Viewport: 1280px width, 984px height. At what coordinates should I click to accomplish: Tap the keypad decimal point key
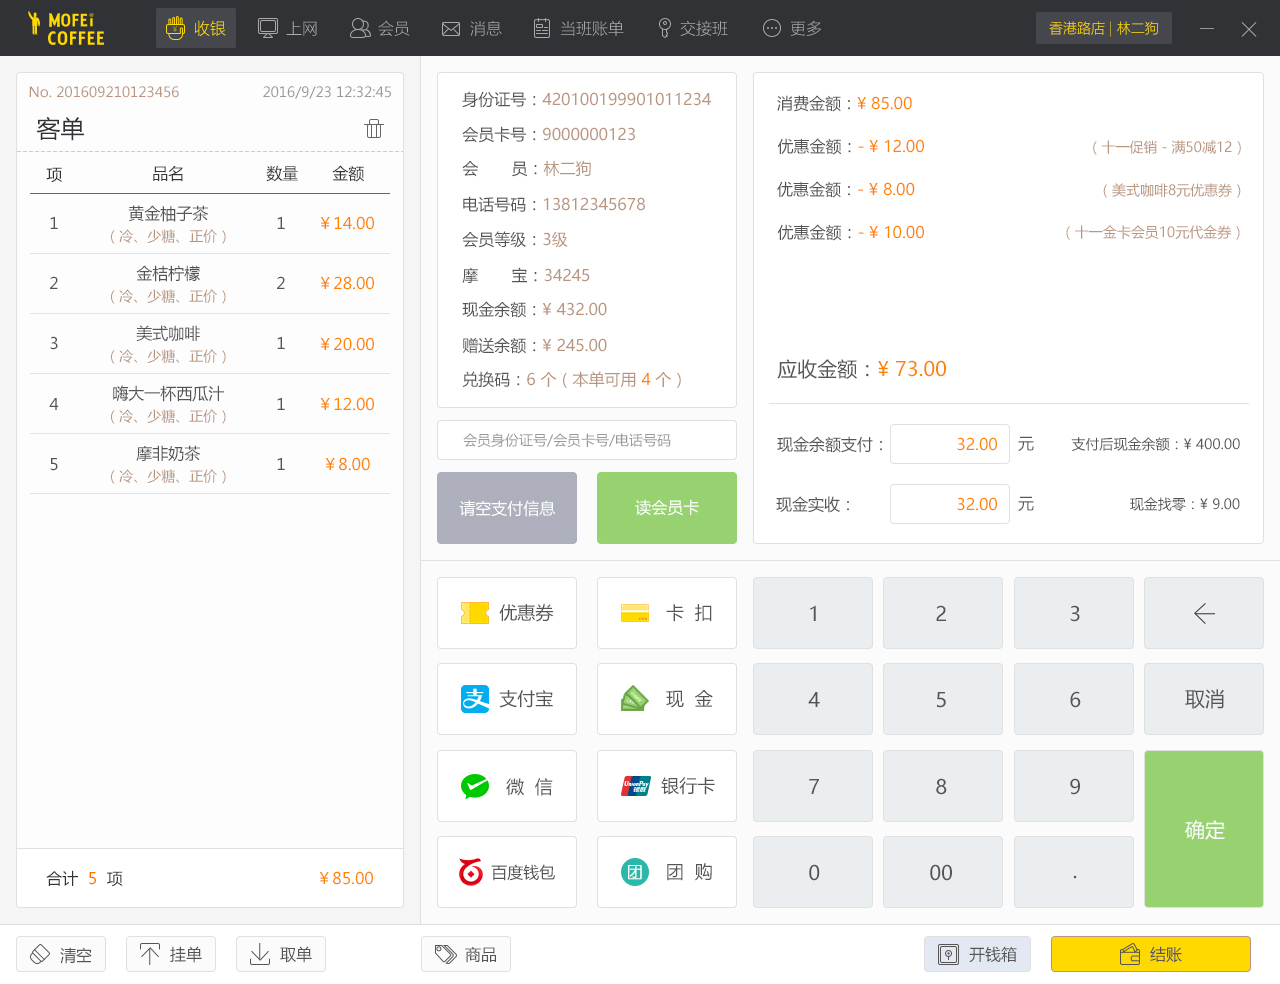pos(1074,872)
